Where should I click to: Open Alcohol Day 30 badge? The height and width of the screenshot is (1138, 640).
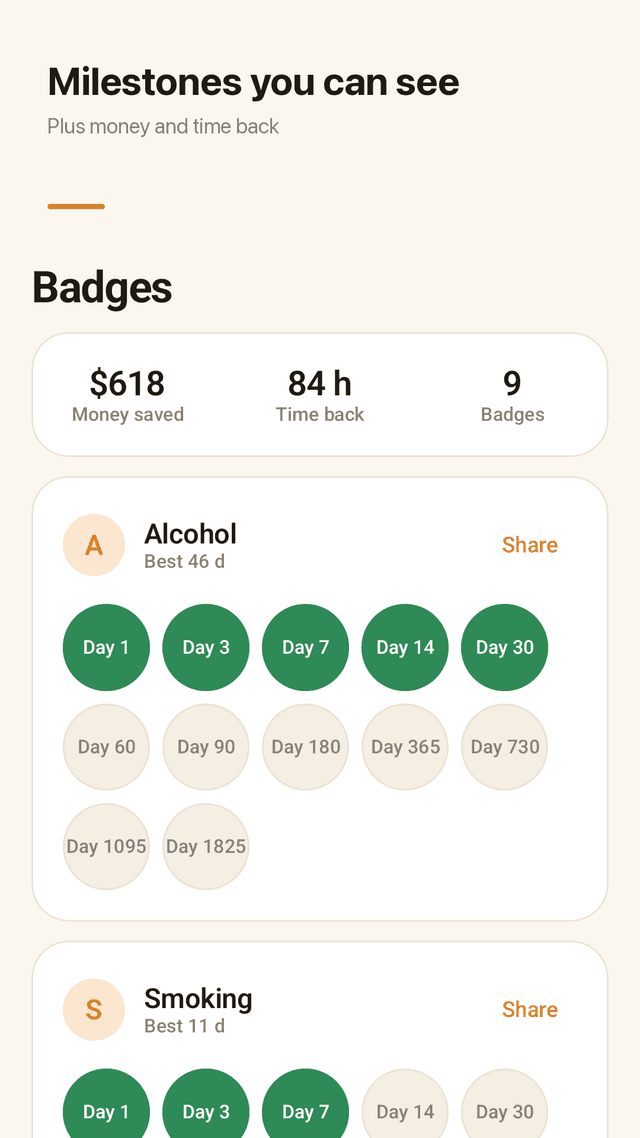(504, 647)
